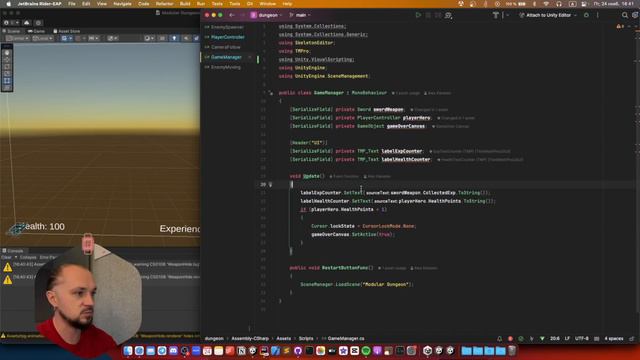640x360 pixels.
Task: Open the Git menu
Action: point(250,4)
